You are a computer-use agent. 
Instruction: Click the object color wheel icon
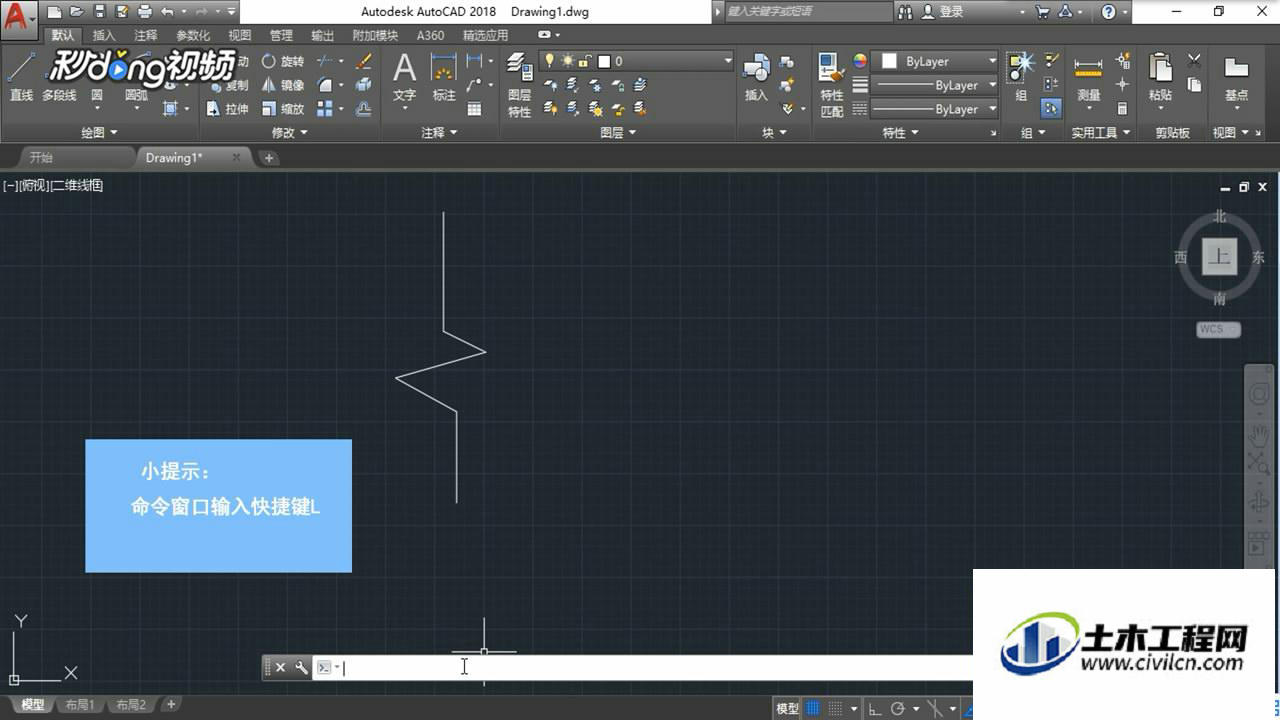point(860,61)
